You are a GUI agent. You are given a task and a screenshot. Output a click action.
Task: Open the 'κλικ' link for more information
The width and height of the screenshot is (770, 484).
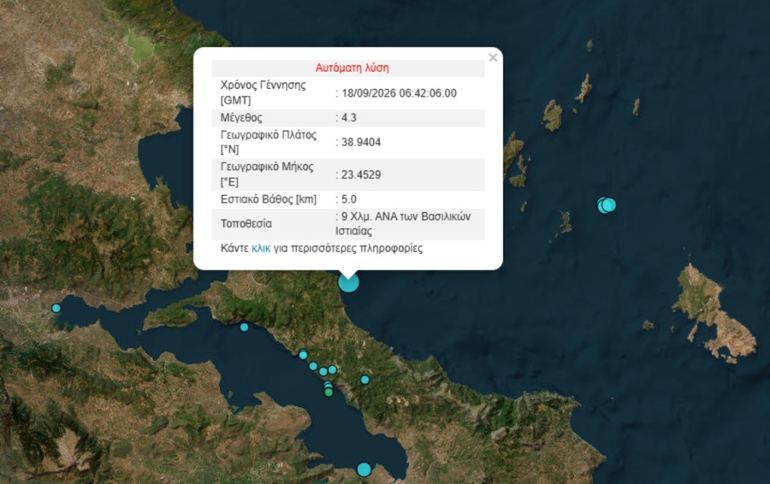[261, 248]
